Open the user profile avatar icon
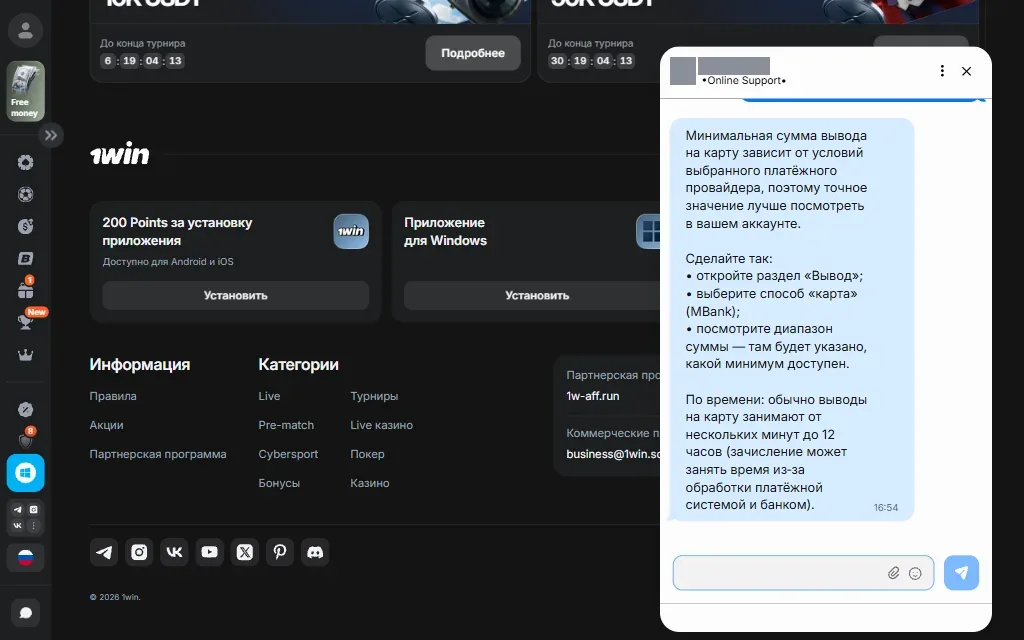 (x=25, y=30)
